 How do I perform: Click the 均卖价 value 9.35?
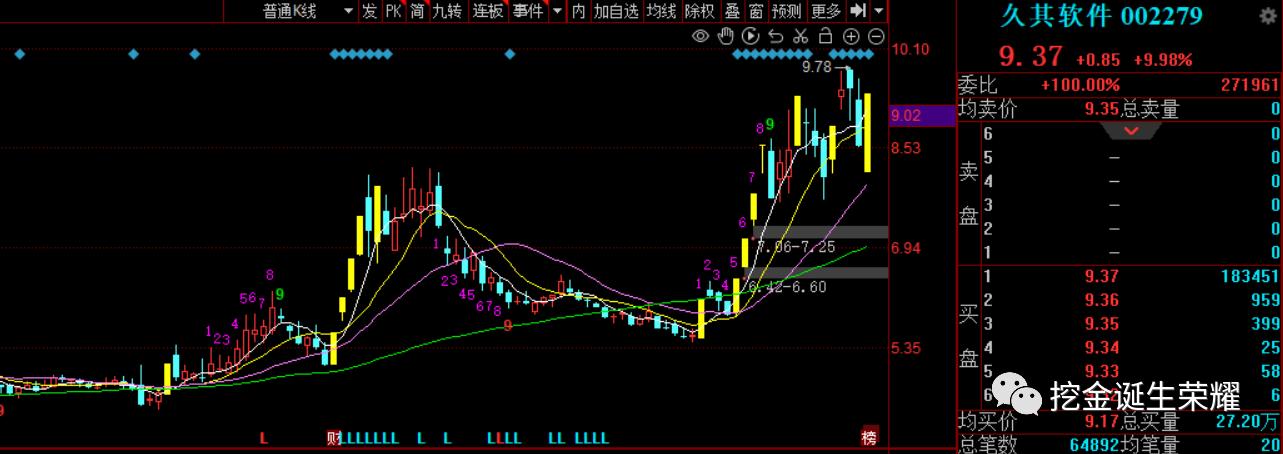(1100, 108)
